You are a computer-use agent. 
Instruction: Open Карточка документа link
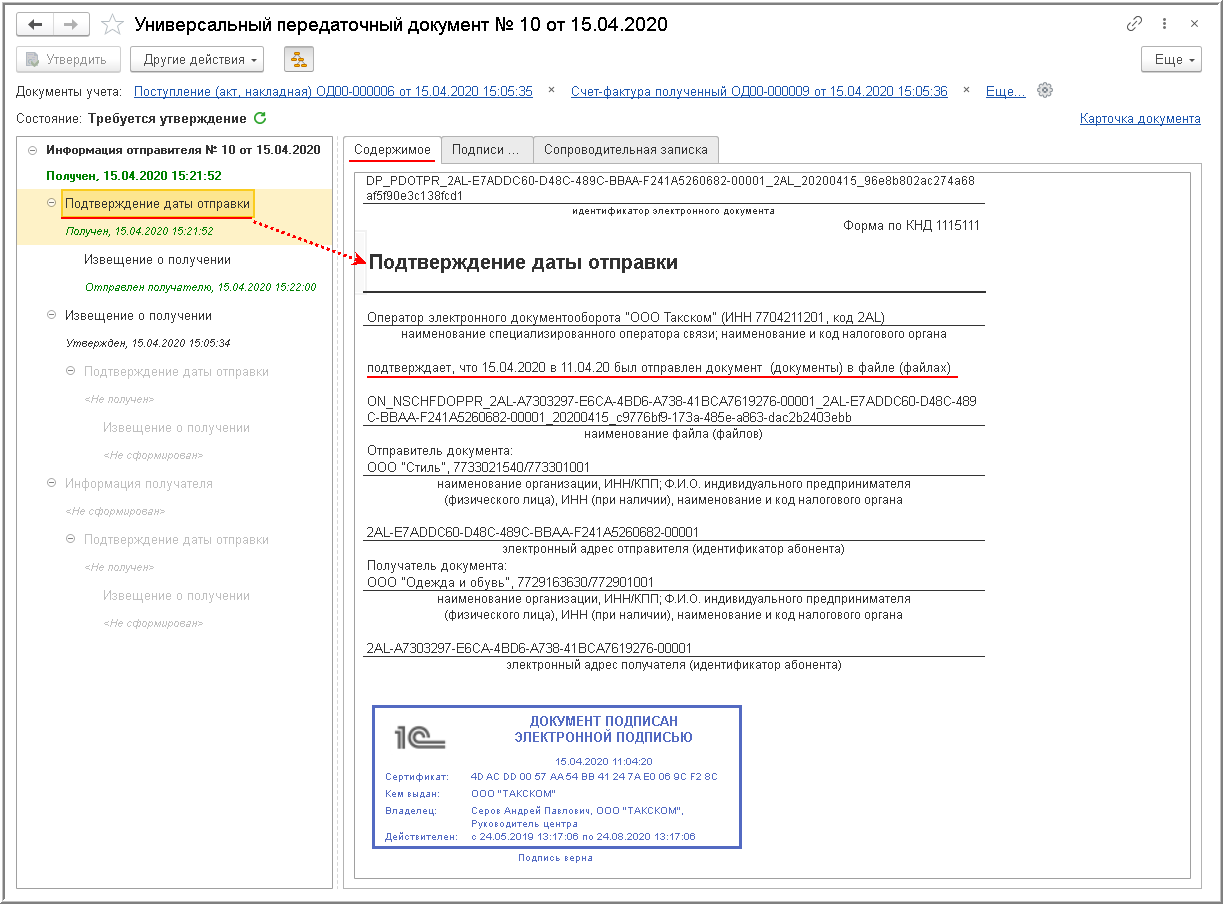point(1140,118)
